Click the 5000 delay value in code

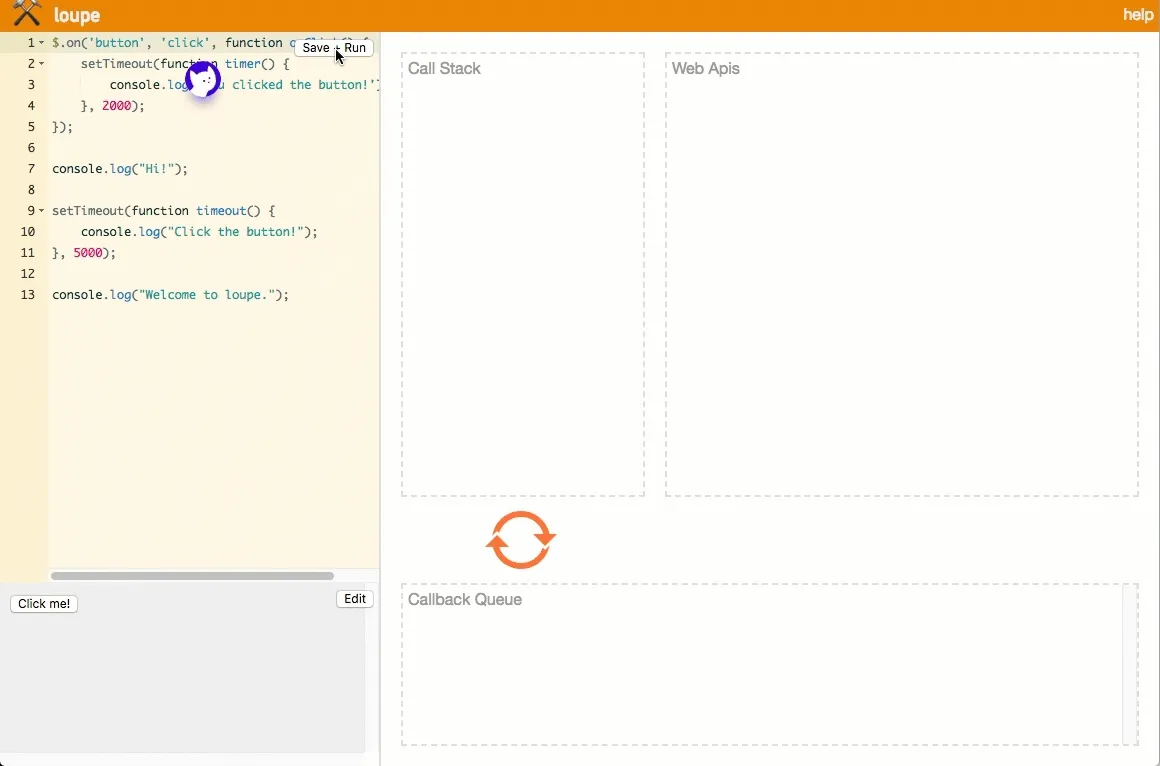[x=88, y=253]
